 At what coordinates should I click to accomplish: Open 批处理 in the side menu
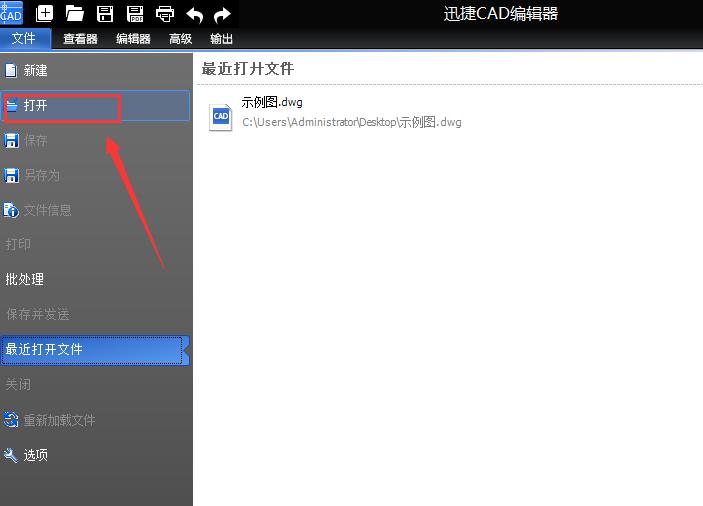pyautogui.click(x=95, y=279)
